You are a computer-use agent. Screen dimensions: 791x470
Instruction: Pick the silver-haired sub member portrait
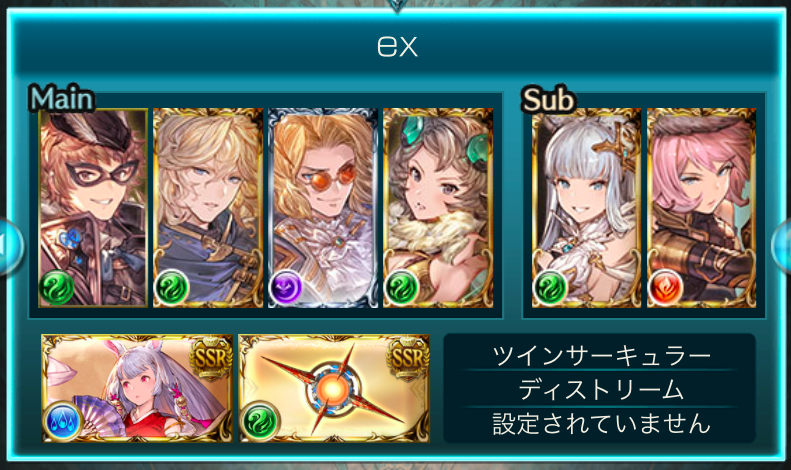click(586, 207)
